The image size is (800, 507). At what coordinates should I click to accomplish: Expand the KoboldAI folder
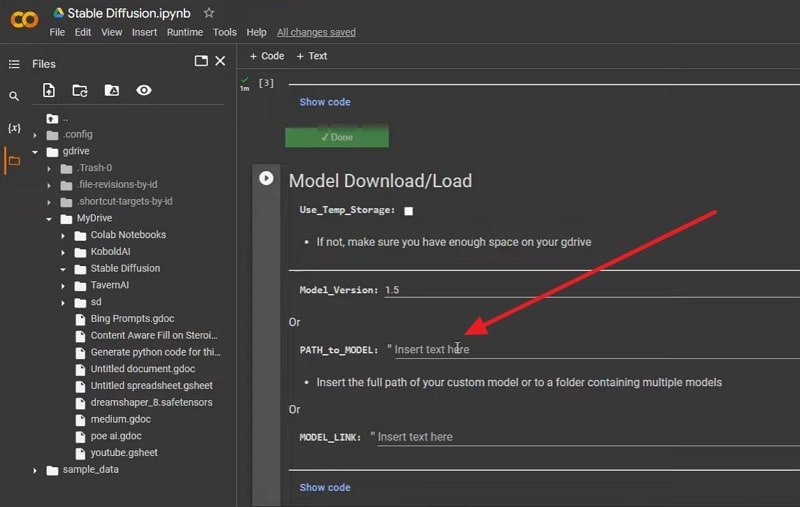coord(63,252)
